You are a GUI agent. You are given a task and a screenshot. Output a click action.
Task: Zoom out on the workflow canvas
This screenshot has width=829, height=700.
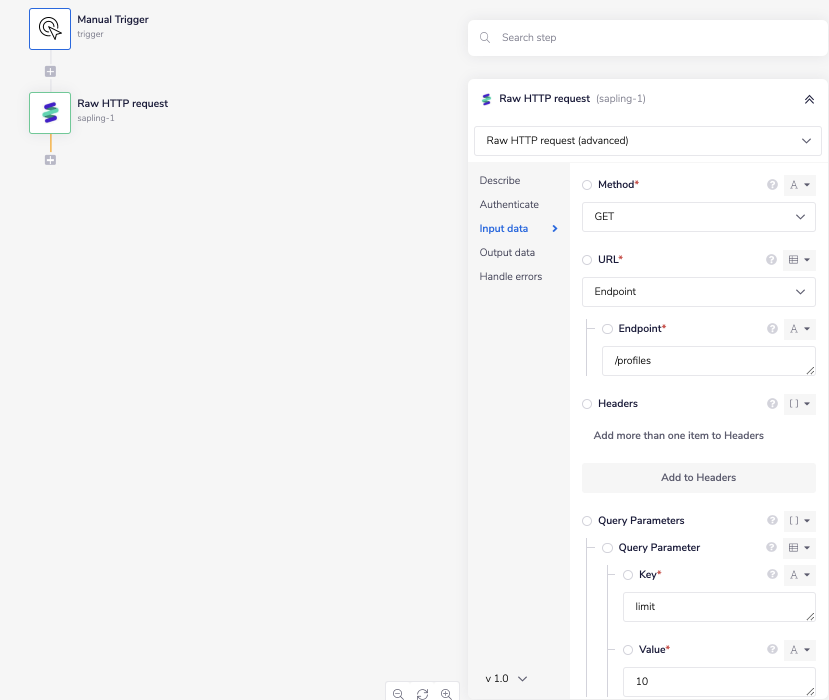398,693
